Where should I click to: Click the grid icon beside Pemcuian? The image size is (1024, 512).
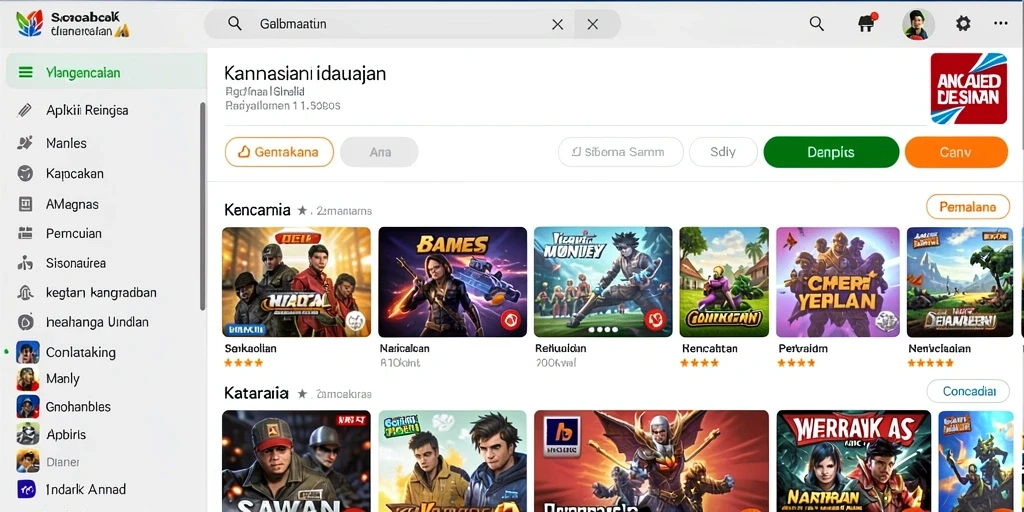coord(25,233)
